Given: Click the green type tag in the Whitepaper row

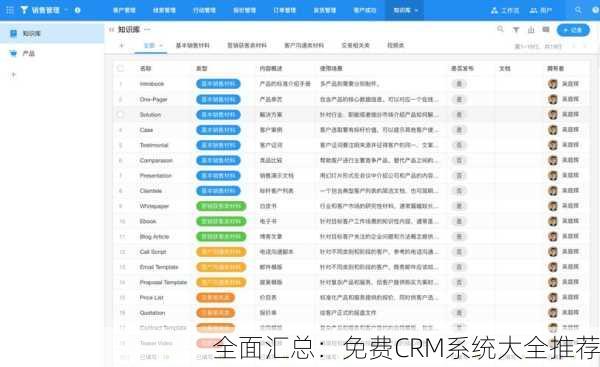Looking at the screenshot, I should tap(221, 206).
